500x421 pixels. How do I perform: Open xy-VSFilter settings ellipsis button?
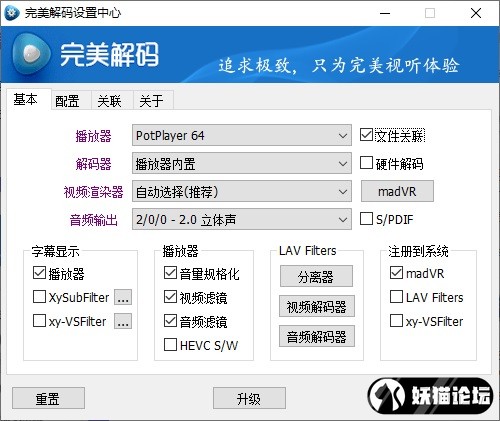click(x=123, y=321)
